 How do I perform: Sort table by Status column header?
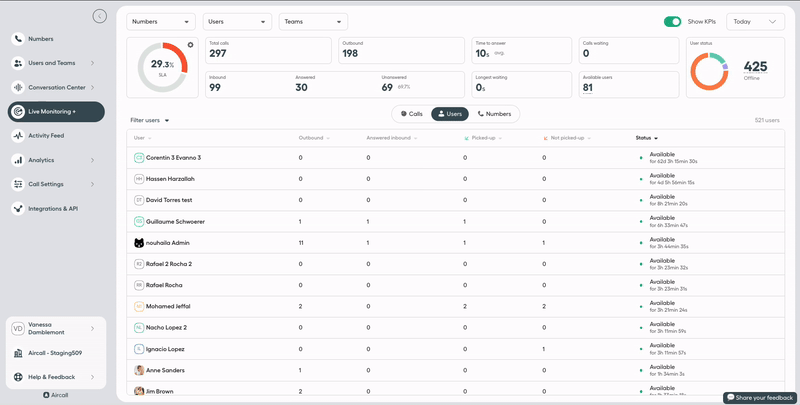(x=647, y=138)
